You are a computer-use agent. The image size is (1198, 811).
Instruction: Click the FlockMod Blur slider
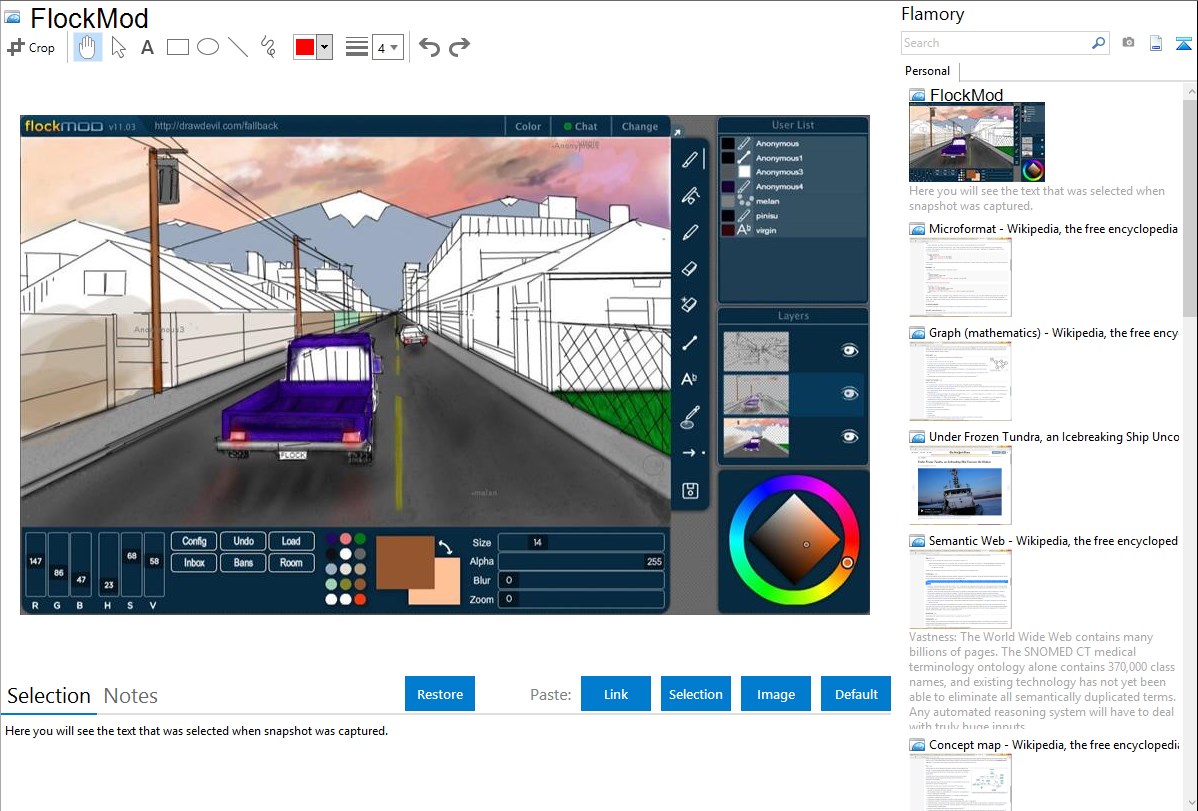(x=581, y=580)
